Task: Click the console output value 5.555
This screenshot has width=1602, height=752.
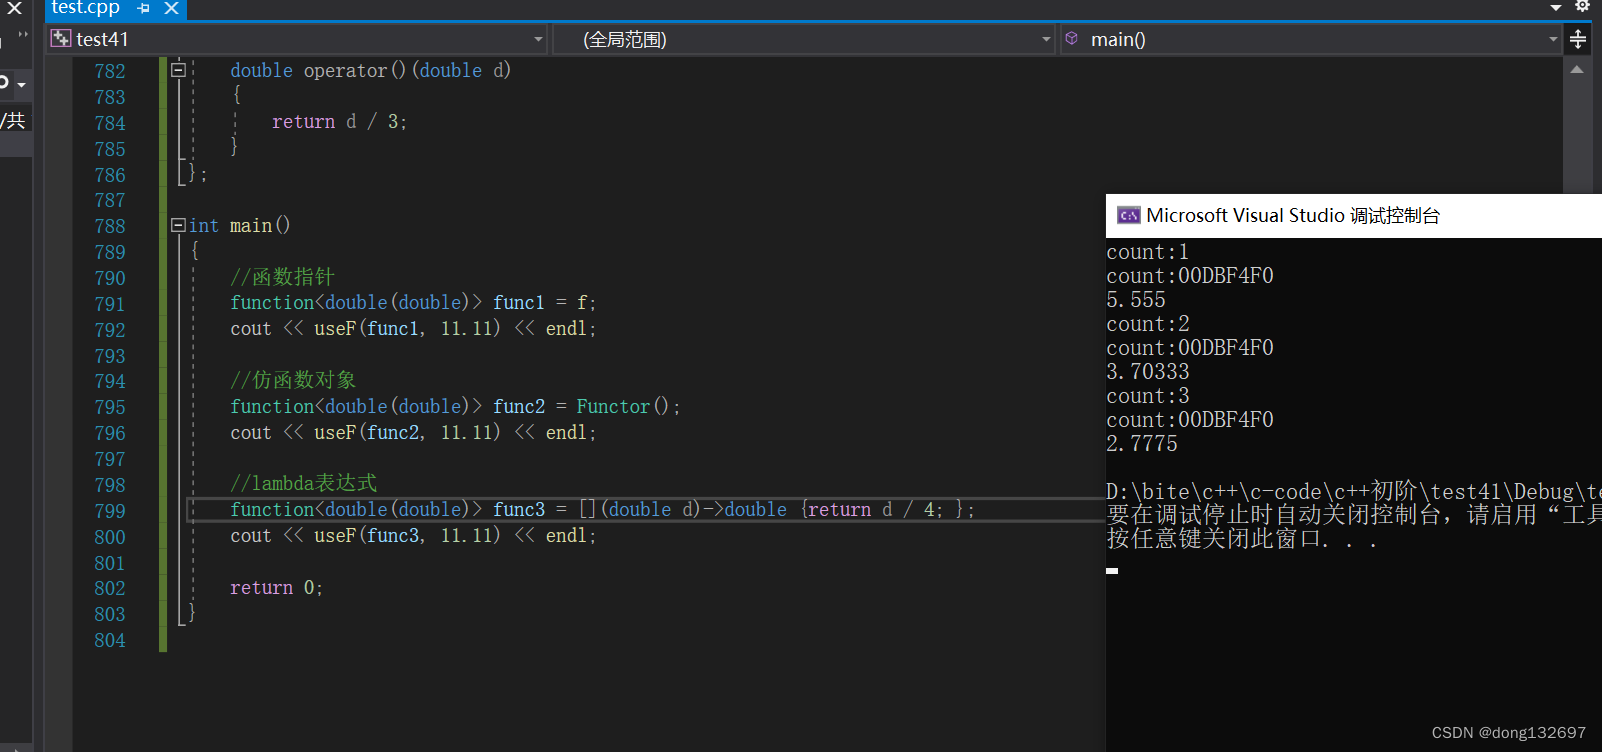Action: [1136, 300]
